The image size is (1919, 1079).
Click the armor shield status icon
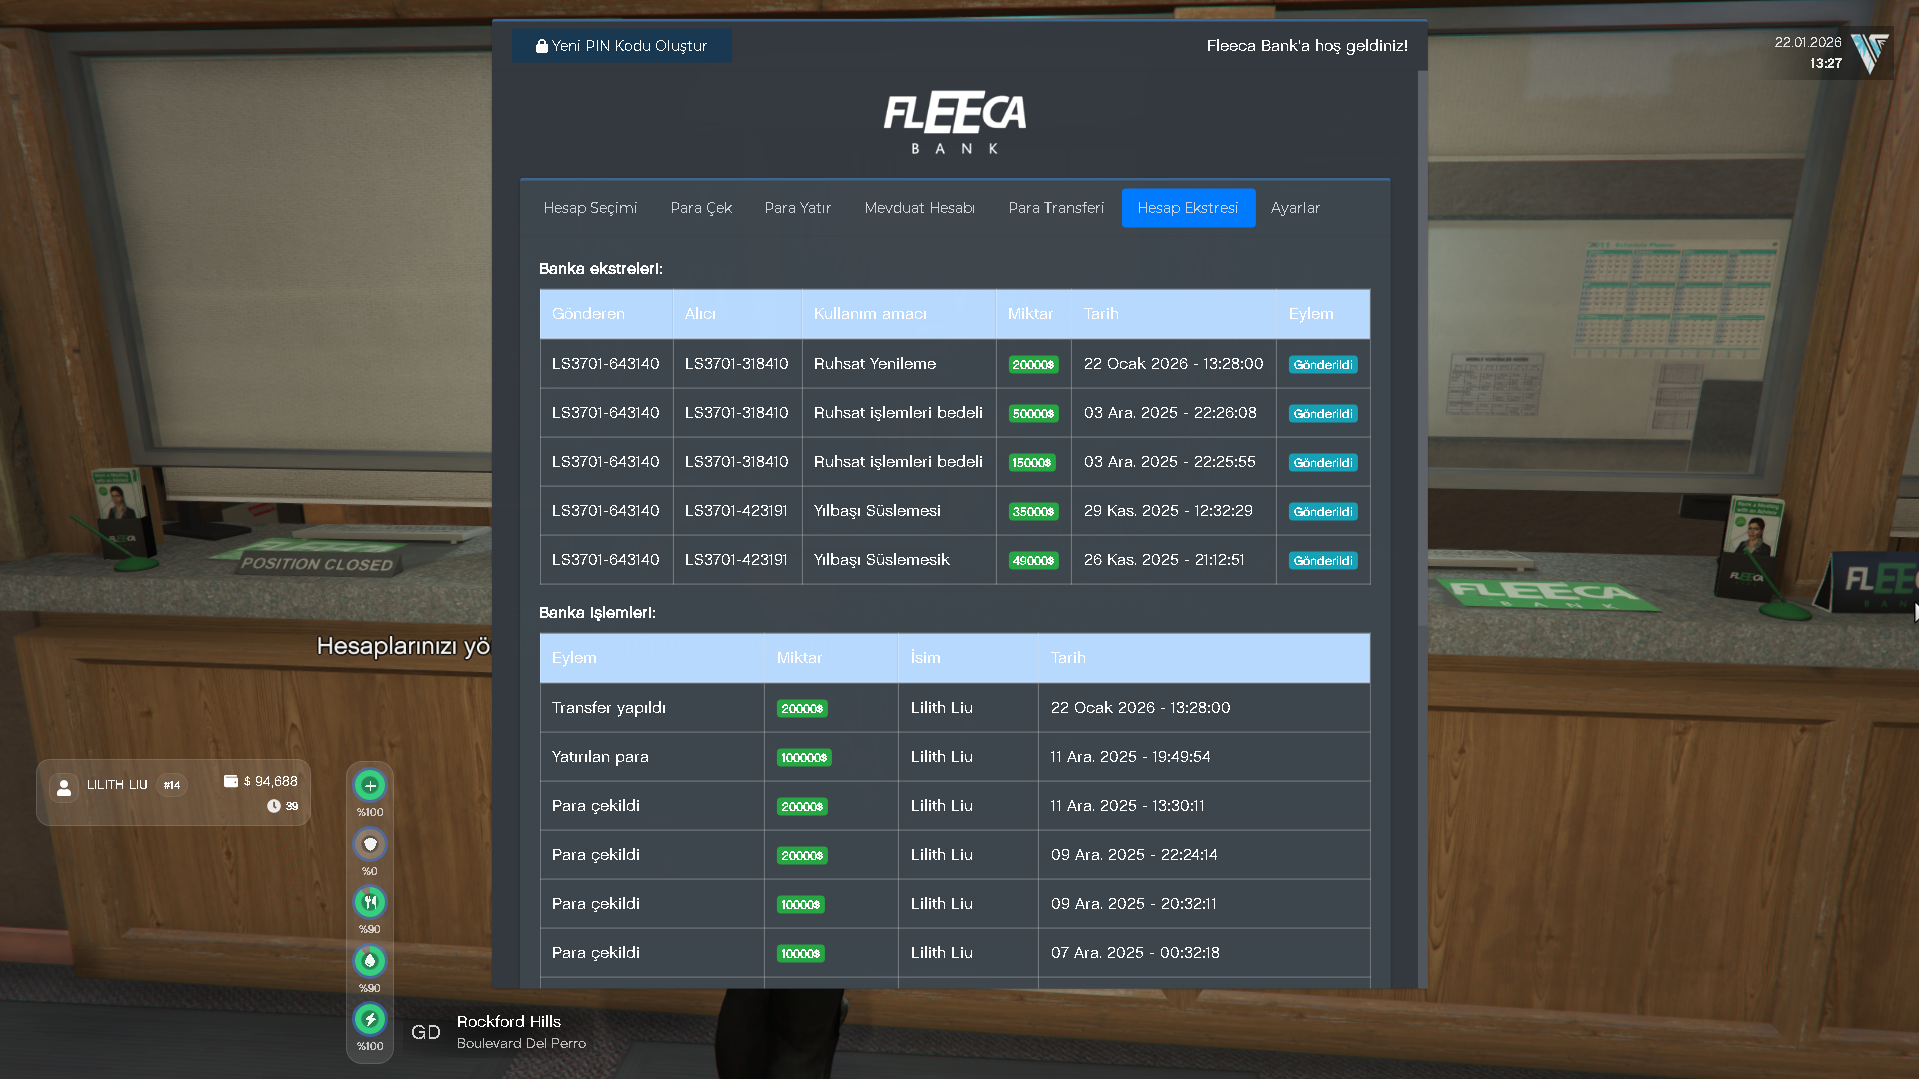(370, 844)
